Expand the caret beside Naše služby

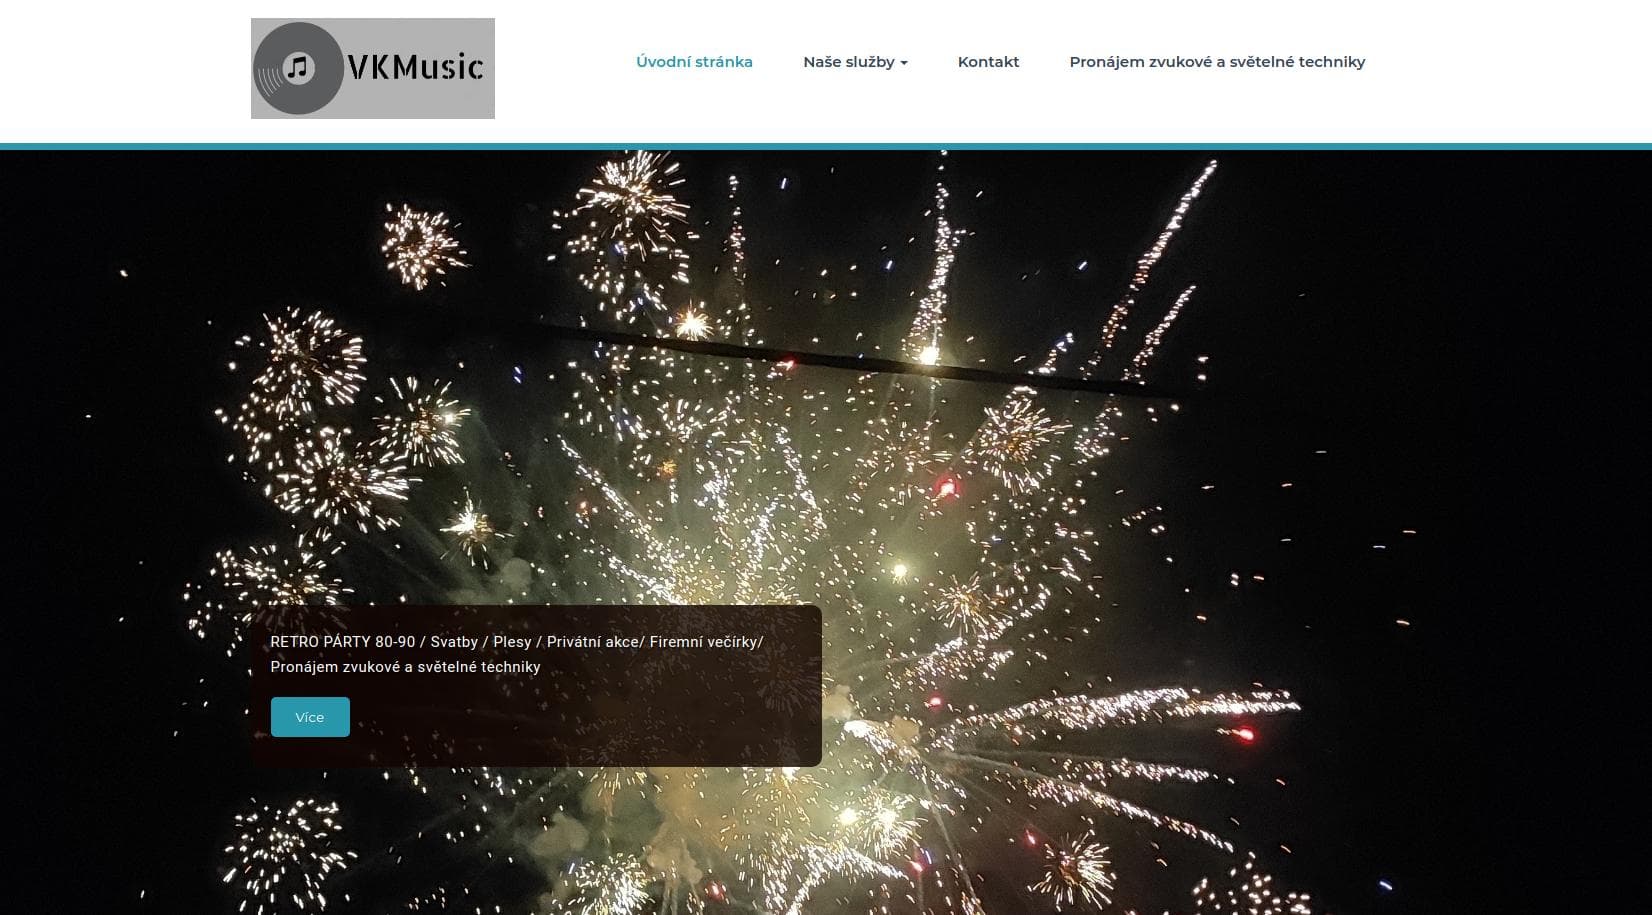click(904, 63)
